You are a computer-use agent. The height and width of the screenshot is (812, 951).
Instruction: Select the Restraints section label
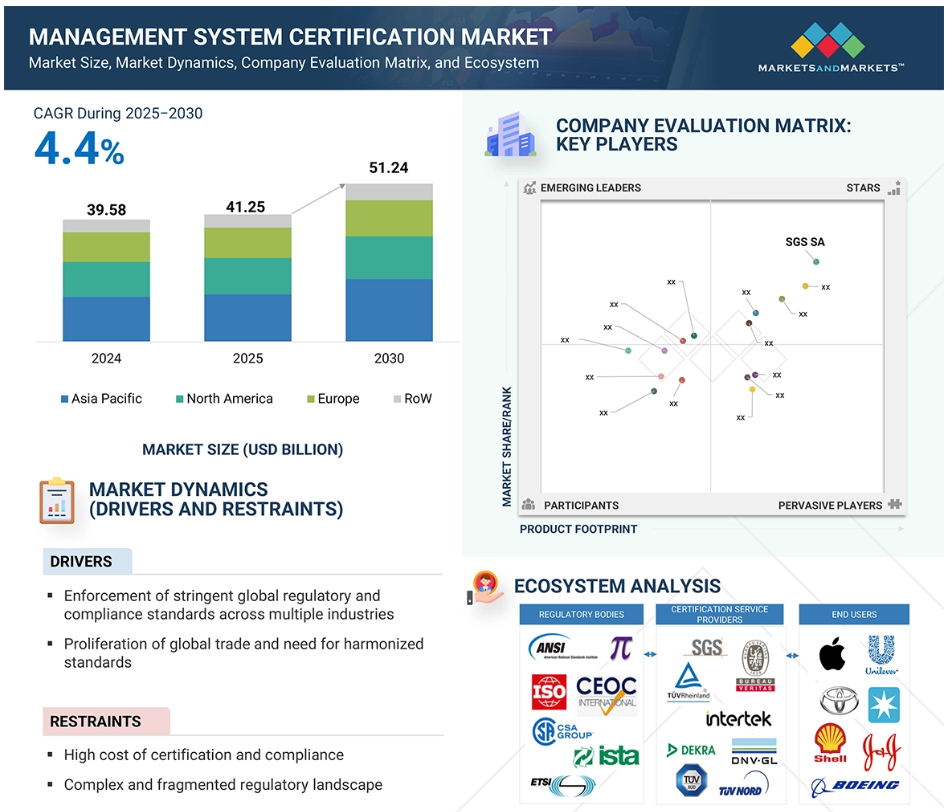coord(106,721)
